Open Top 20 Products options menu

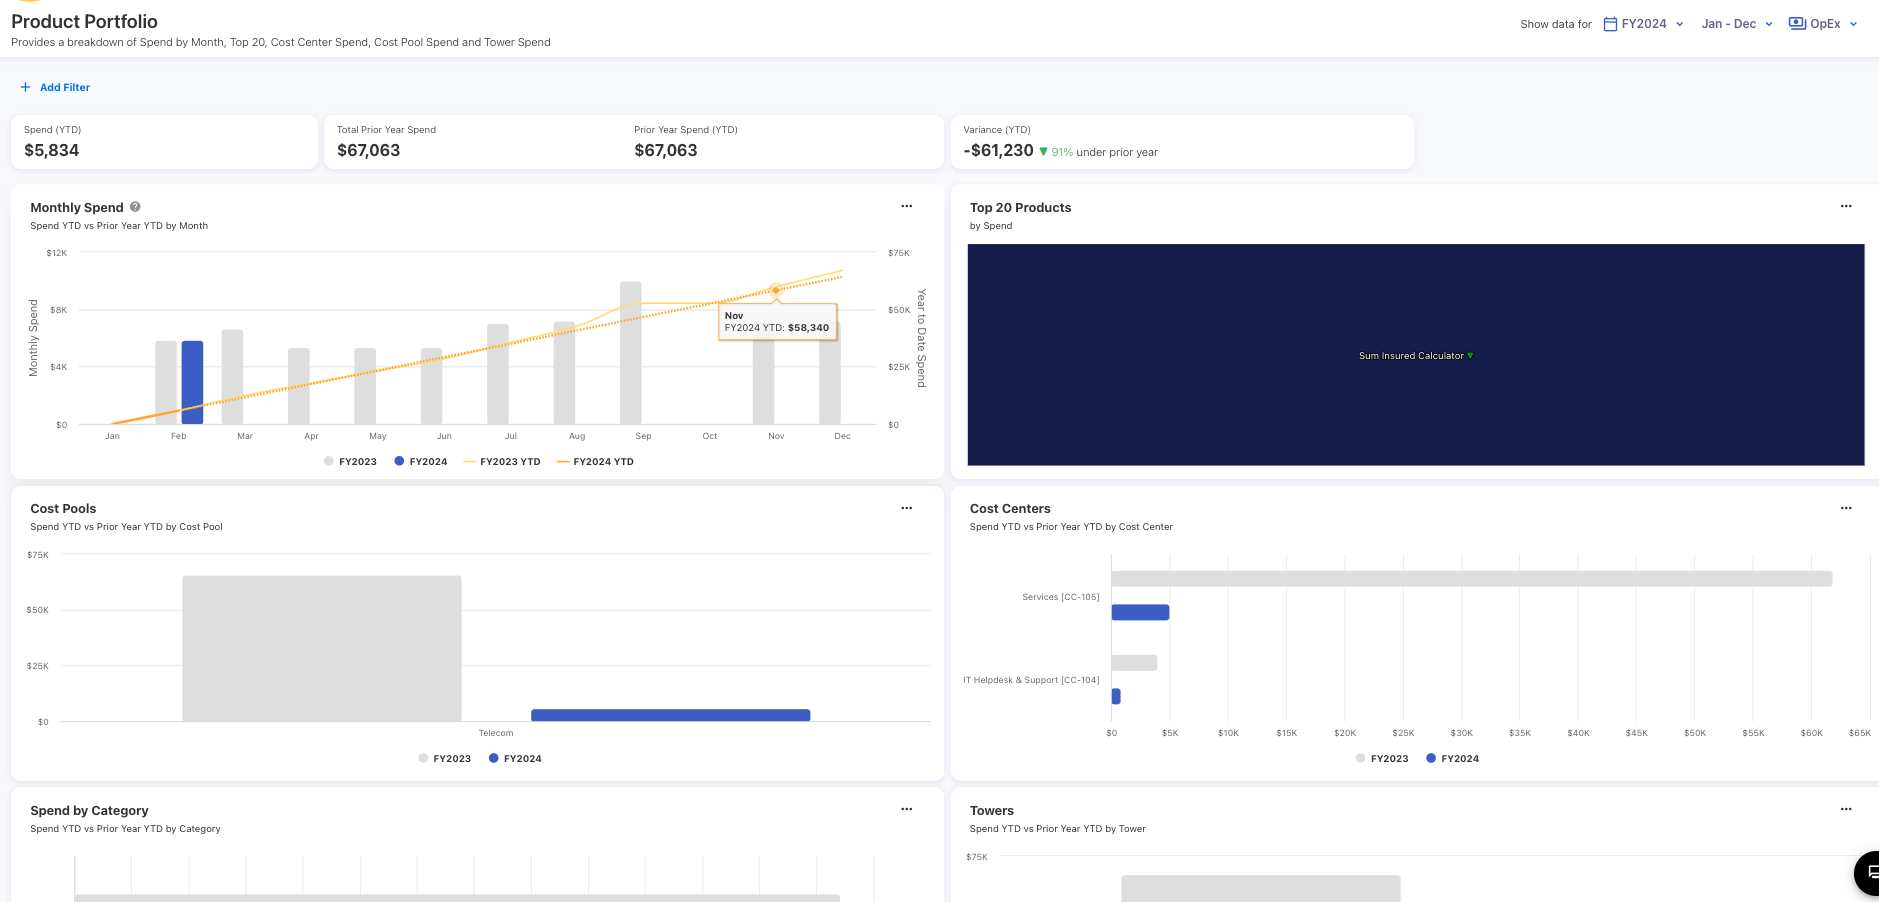point(1845,206)
